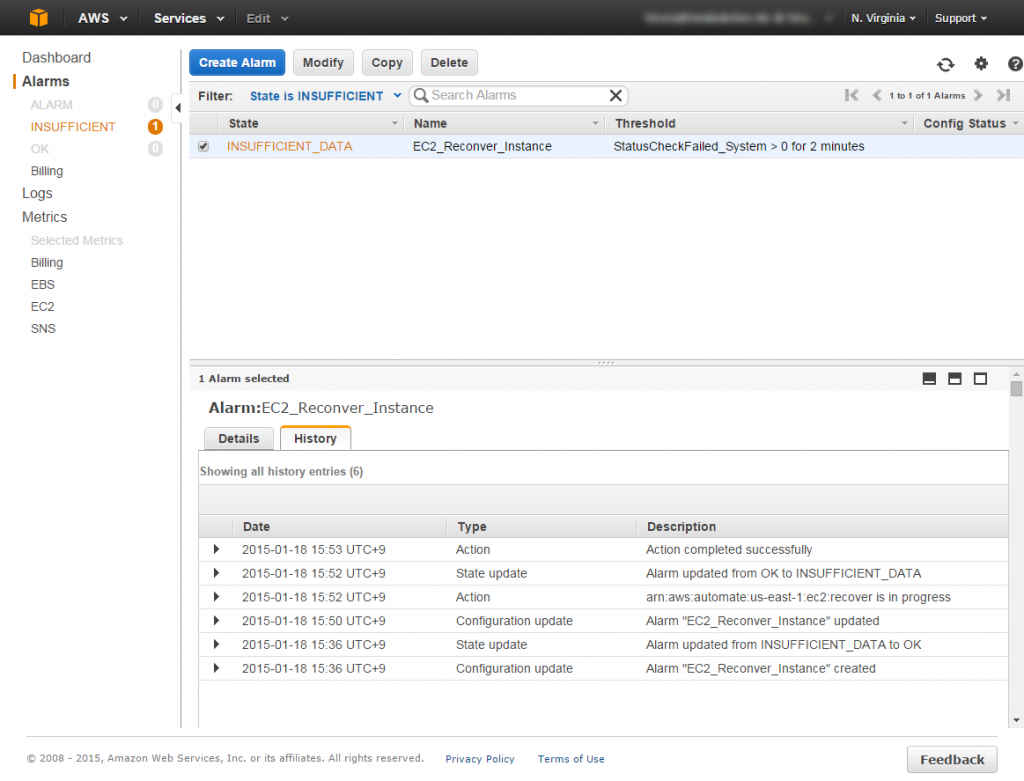Click the help question mark icon
This screenshot has height=781, width=1024.
coord(1014,63)
